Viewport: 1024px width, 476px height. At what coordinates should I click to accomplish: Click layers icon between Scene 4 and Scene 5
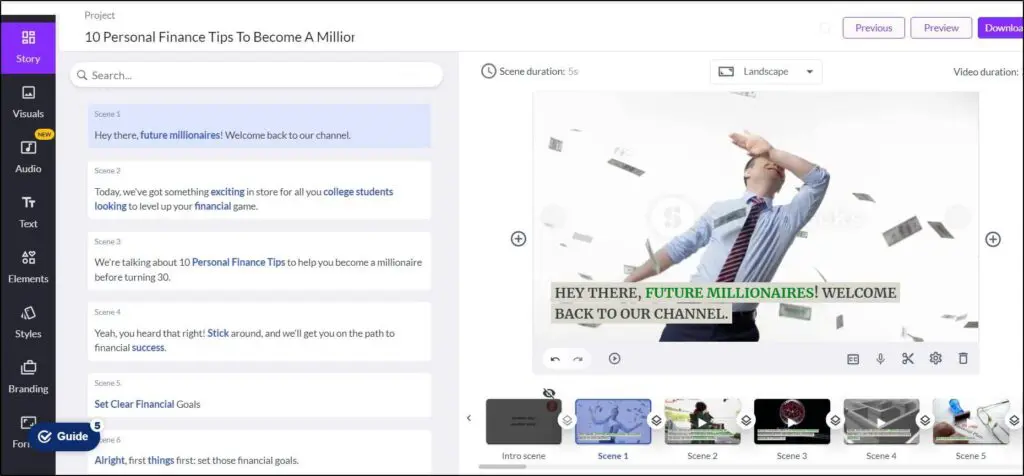click(924, 420)
